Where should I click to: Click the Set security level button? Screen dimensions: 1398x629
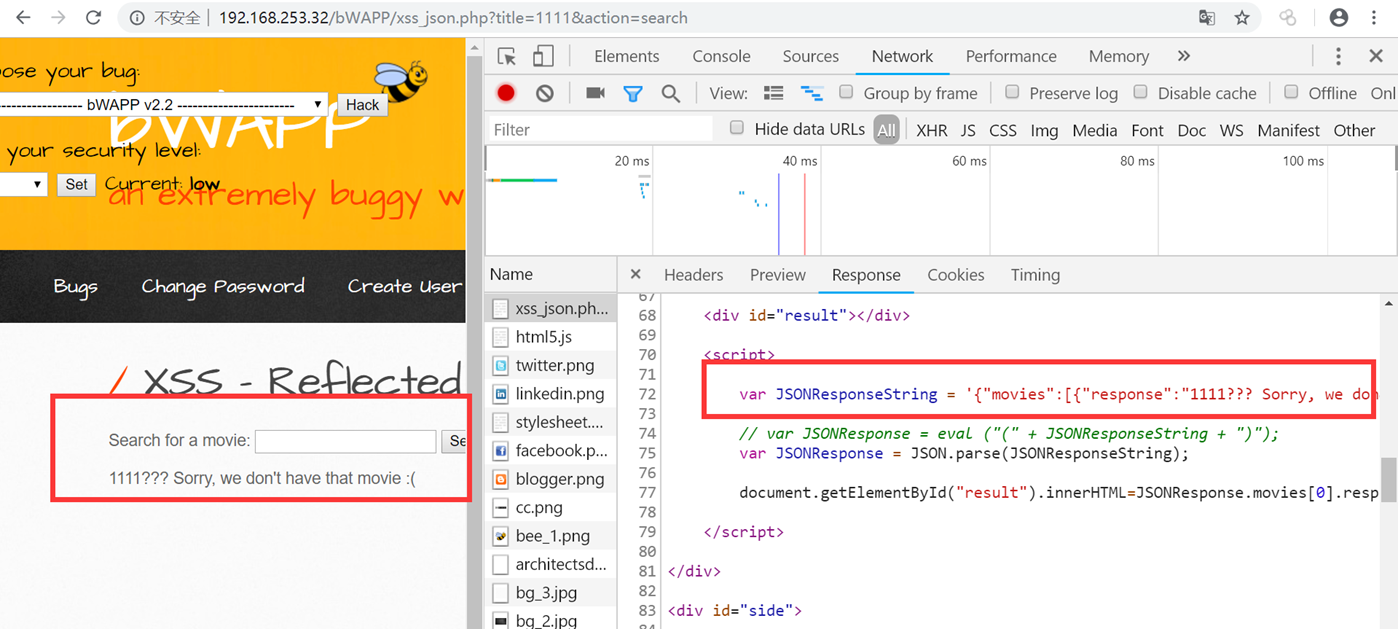(76, 184)
